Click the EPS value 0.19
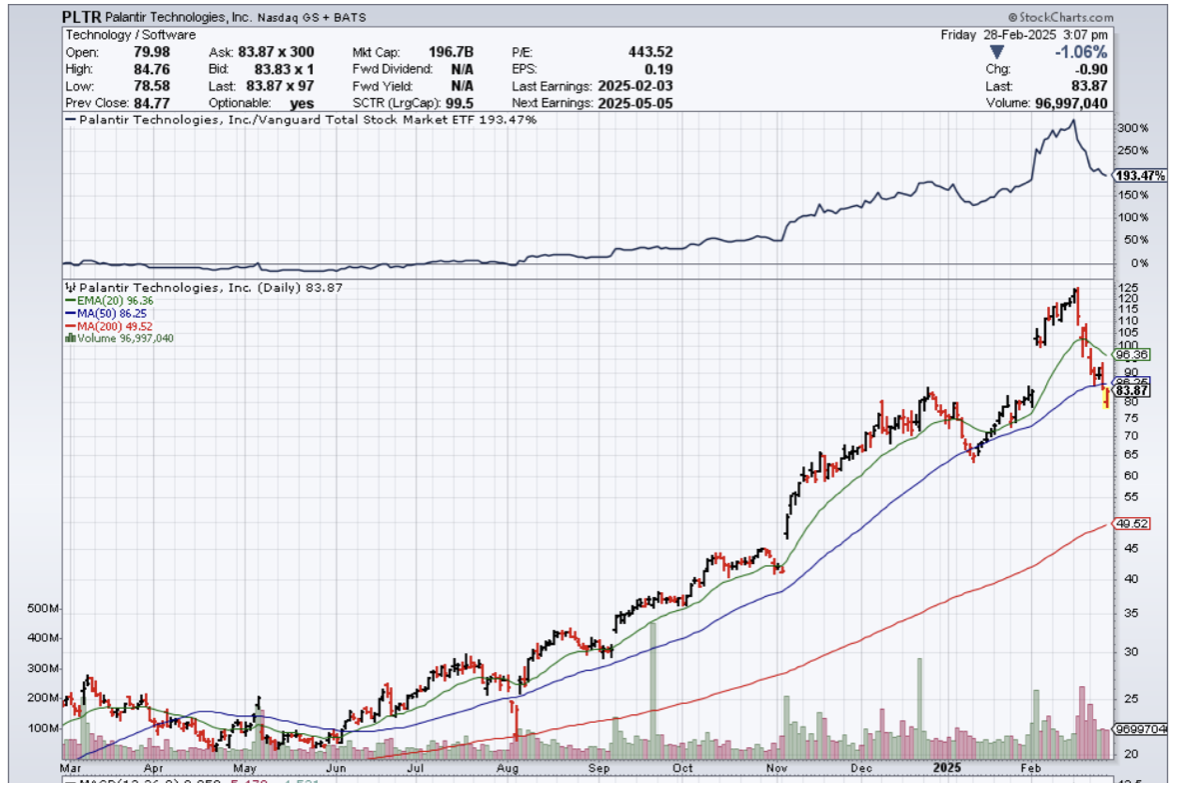Image resolution: width=1182 pixels, height=788 pixels. click(x=659, y=69)
